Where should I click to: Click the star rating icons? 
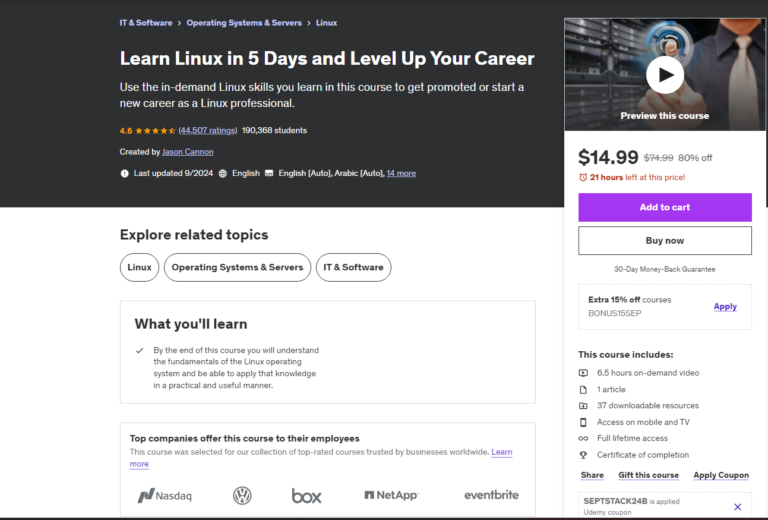[155, 131]
